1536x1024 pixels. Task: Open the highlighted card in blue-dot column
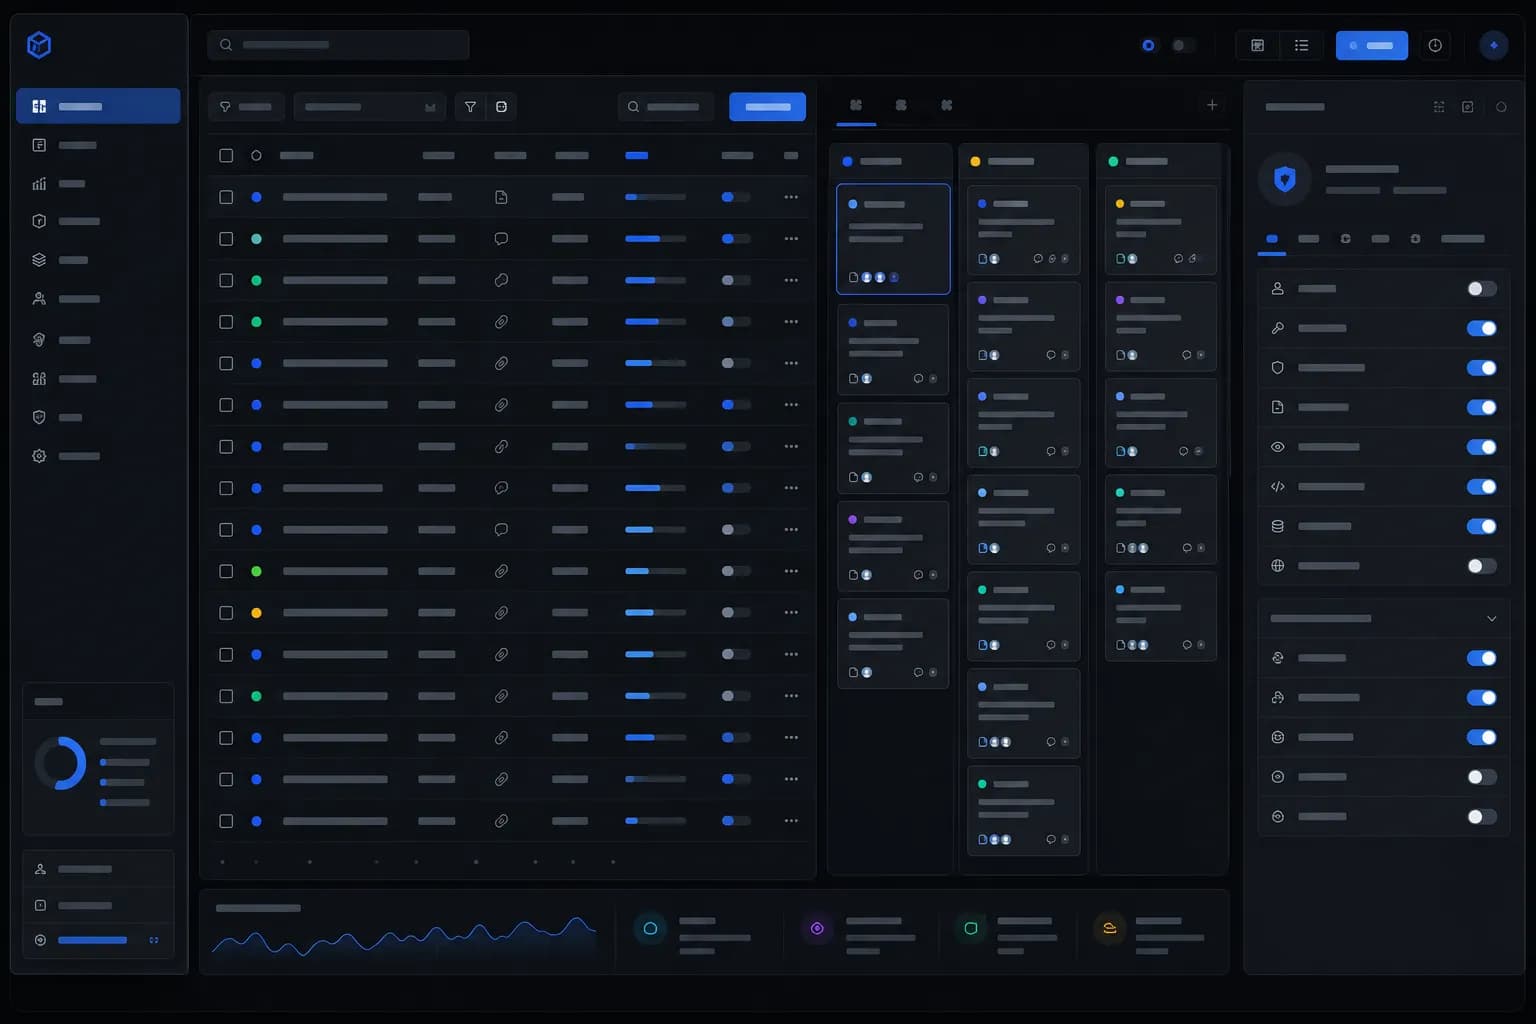pos(893,239)
